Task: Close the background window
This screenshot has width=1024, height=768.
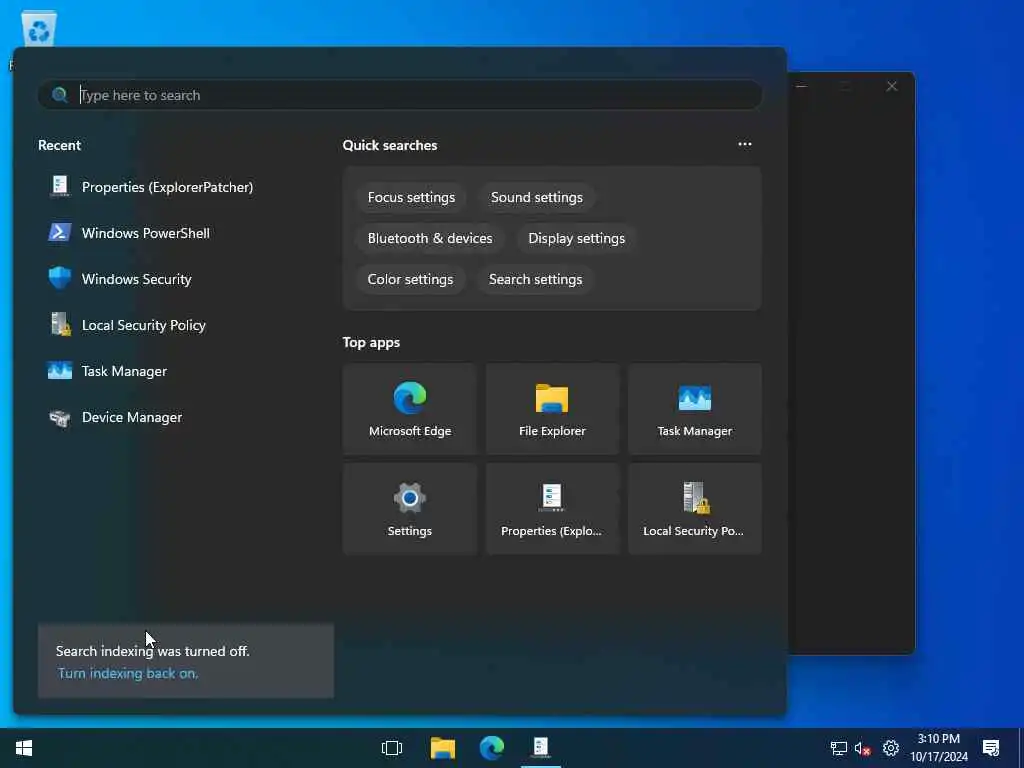Action: tap(891, 86)
